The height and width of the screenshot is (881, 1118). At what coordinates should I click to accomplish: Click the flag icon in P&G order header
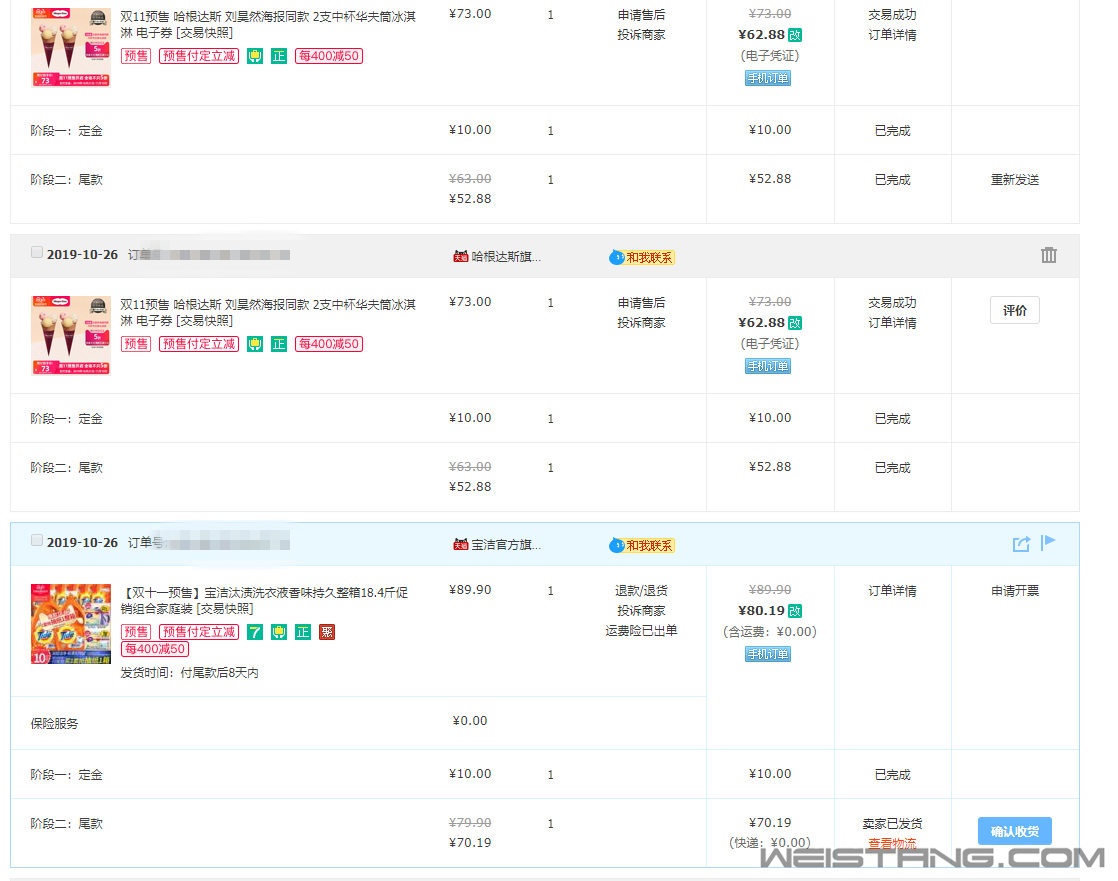[x=1047, y=543]
